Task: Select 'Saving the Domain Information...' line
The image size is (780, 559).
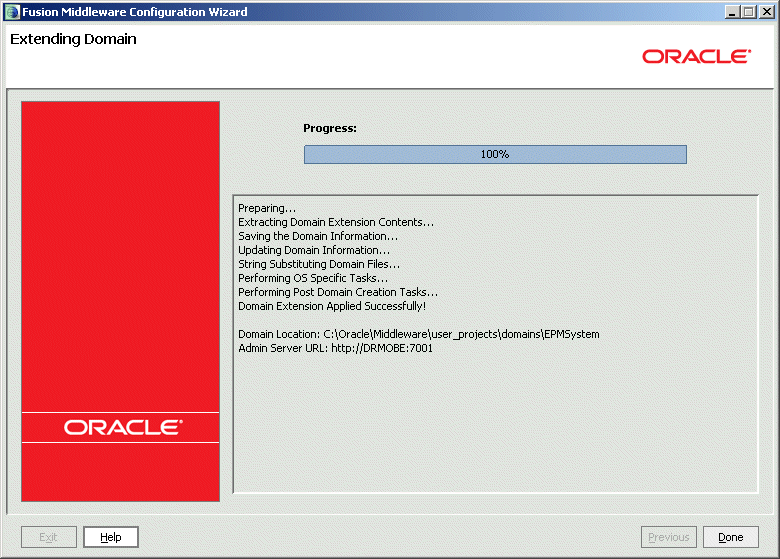Action: click(318, 236)
